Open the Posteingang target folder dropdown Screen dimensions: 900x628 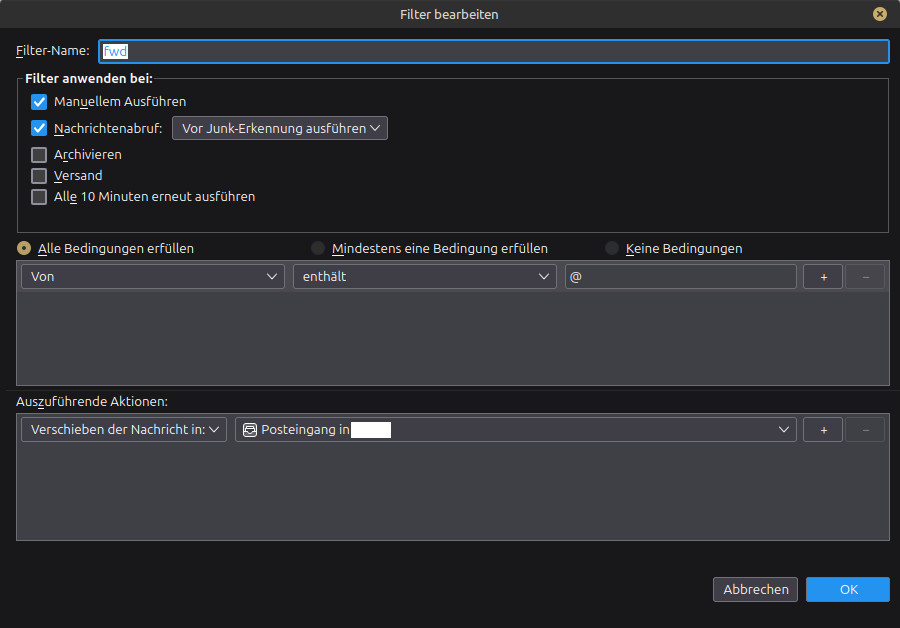tap(515, 429)
